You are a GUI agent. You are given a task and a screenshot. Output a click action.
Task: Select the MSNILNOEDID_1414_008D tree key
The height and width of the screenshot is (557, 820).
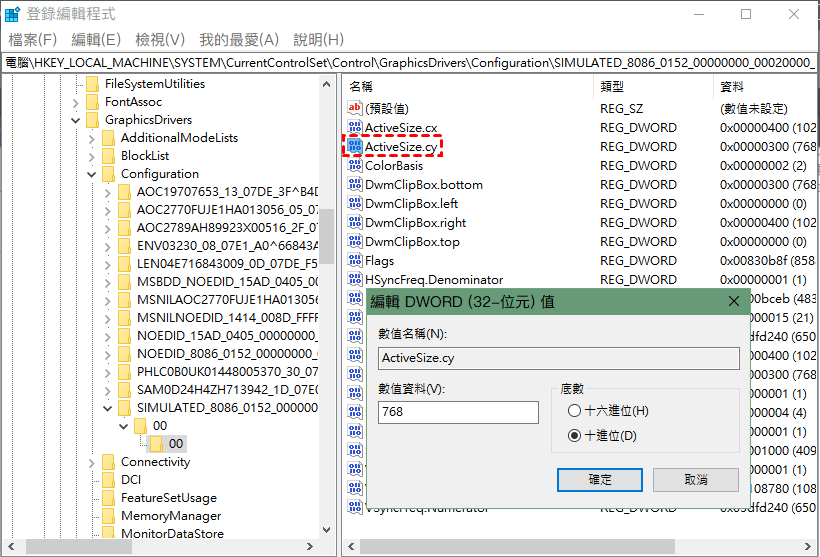[x=227, y=317]
